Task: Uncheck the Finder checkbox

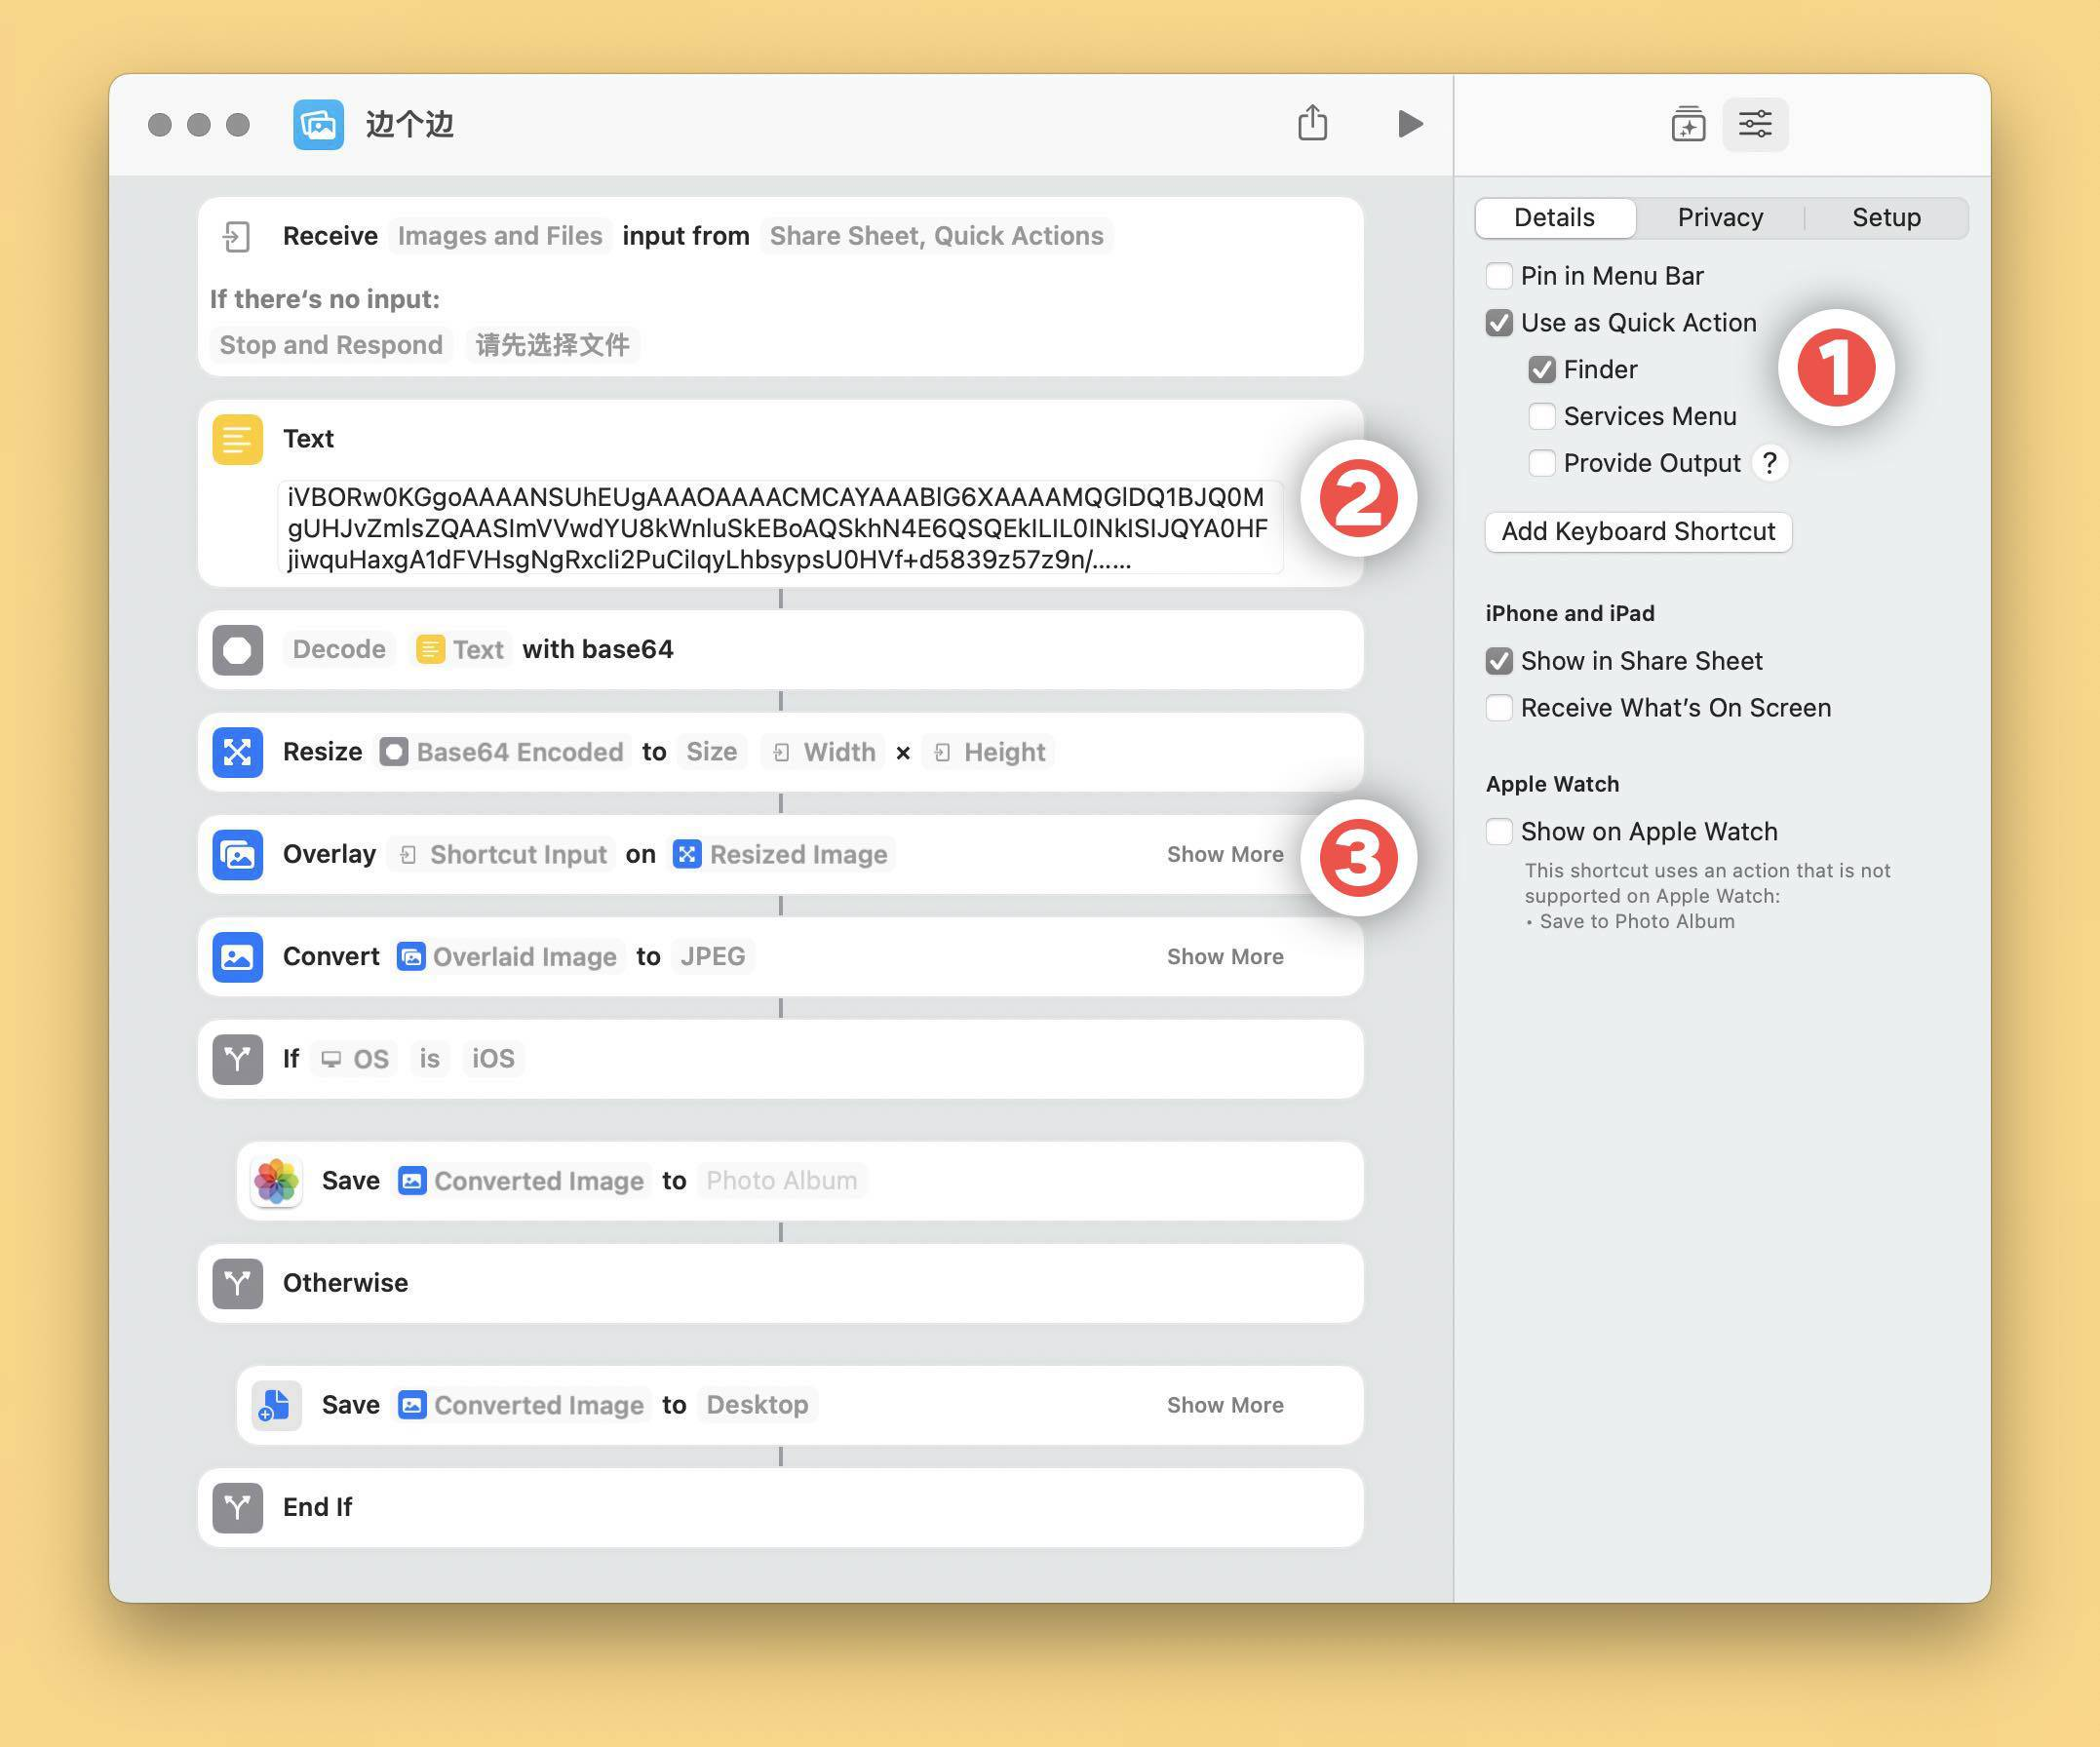Action: (x=1541, y=370)
